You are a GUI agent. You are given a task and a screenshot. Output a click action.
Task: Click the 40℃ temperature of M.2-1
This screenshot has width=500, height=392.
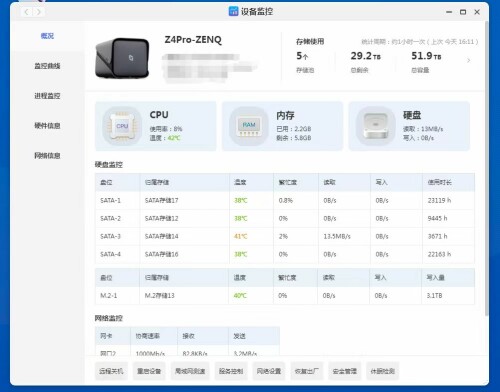coord(240,296)
